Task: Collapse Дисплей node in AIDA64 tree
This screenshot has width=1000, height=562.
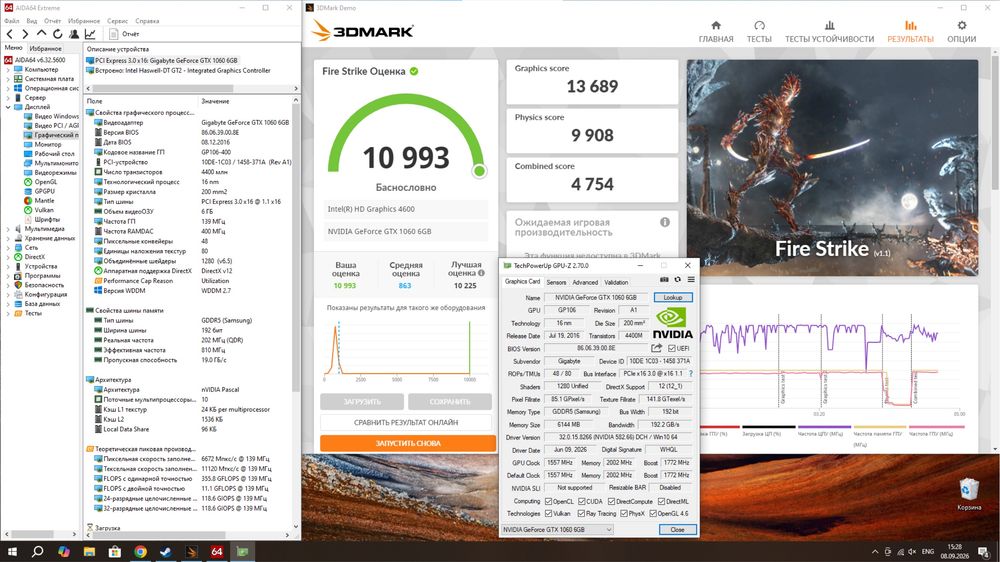Action: point(8,107)
